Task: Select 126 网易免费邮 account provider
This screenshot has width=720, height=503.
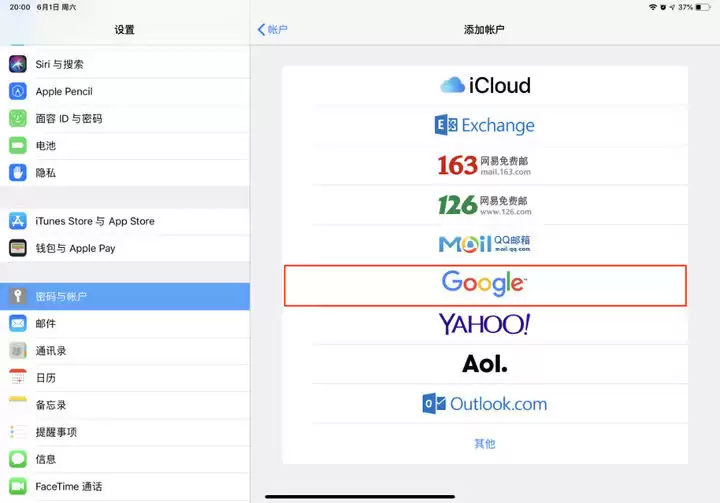Action: pyautogui.click(x=485, y=205)
